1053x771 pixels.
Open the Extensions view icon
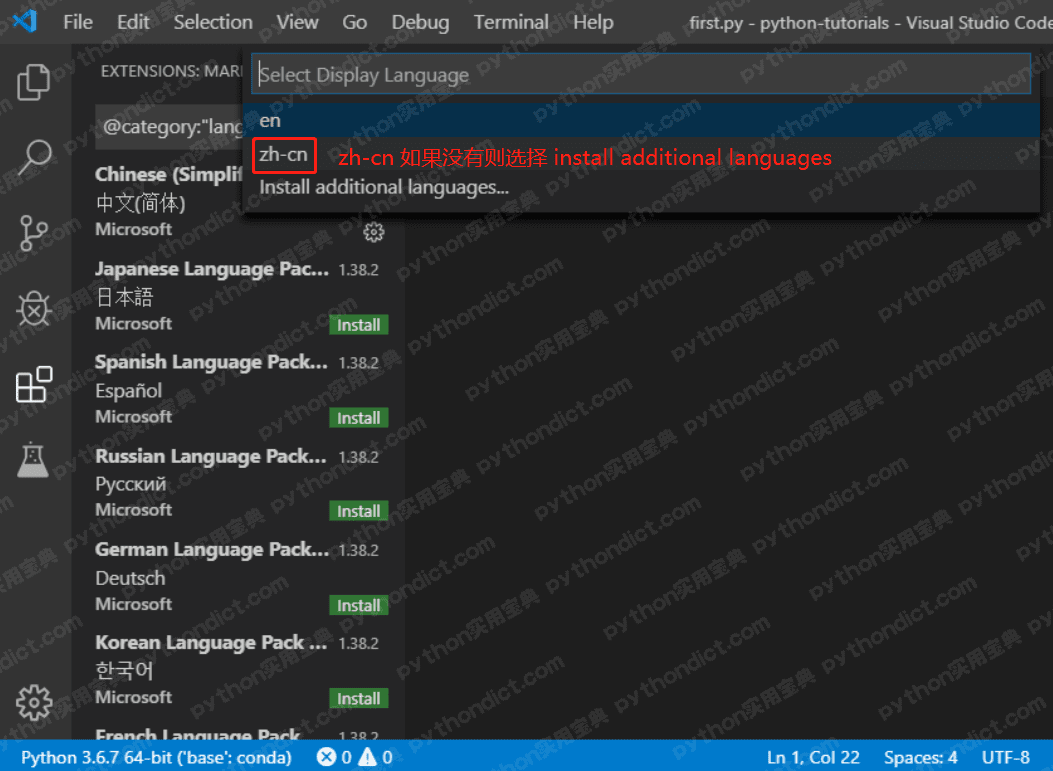pyautogui.click(x=34, y=385)
